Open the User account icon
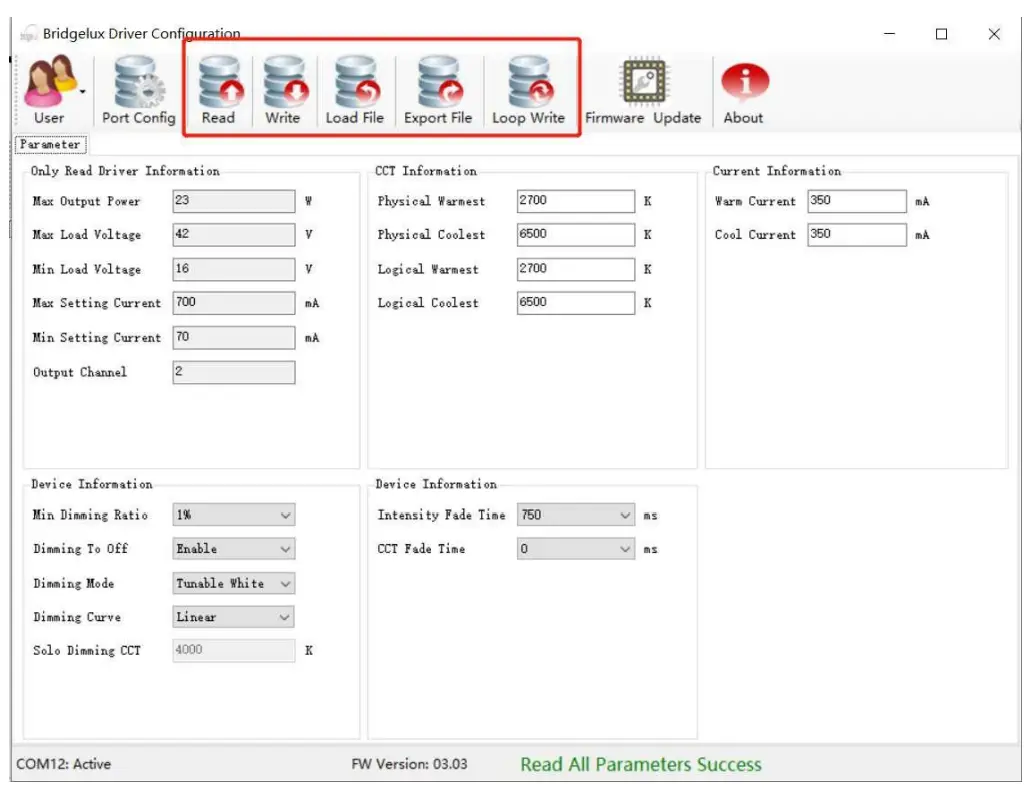 49,81
